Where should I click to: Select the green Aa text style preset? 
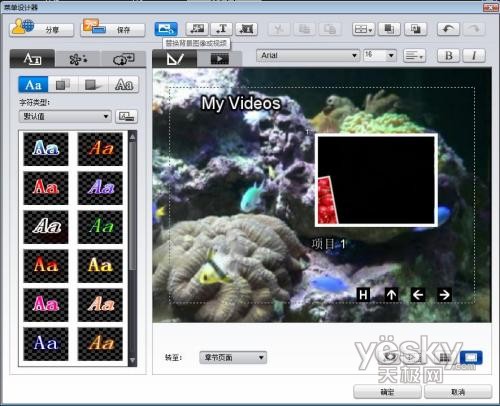tap(100, 227)
